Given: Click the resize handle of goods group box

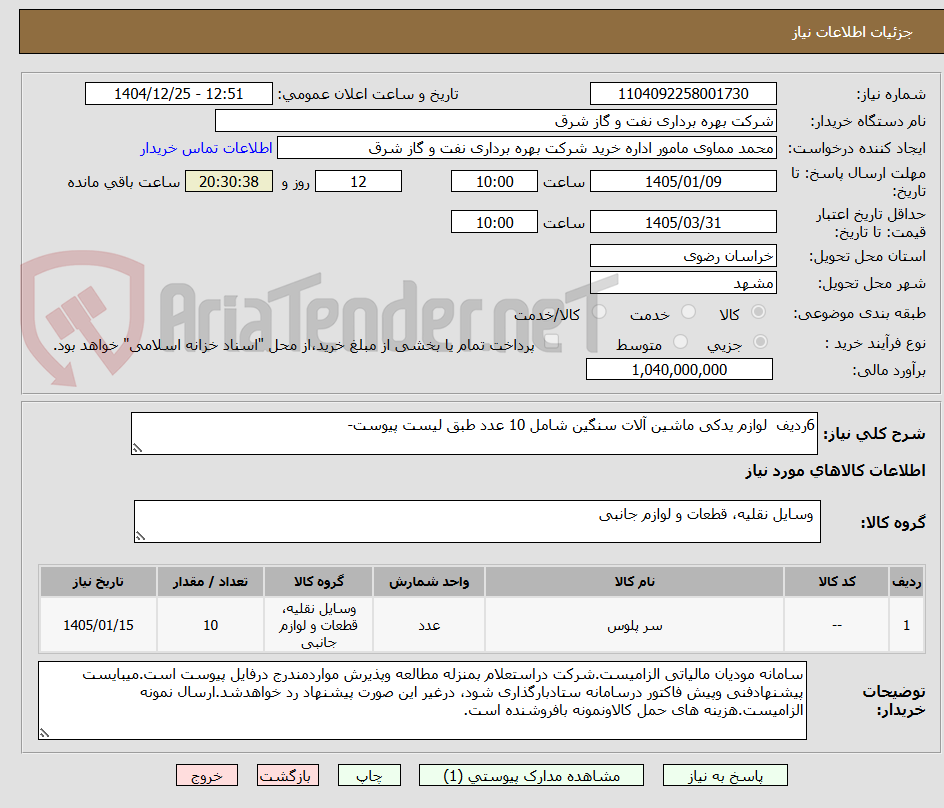Looking at the screenshot, I should [140, 536].
